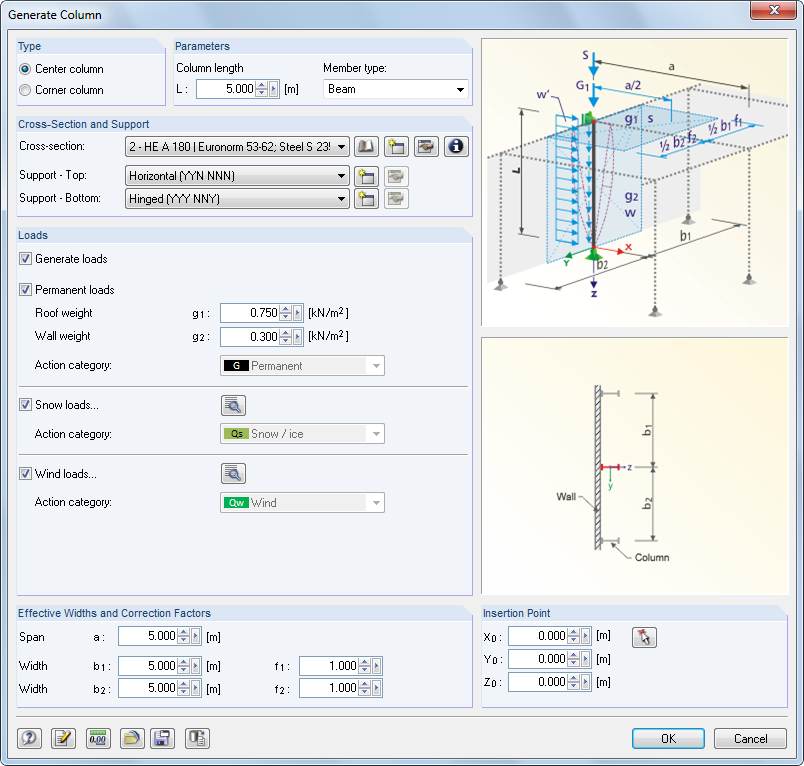
Task: Click the 3D column load diagram
Action: point(635,183)
